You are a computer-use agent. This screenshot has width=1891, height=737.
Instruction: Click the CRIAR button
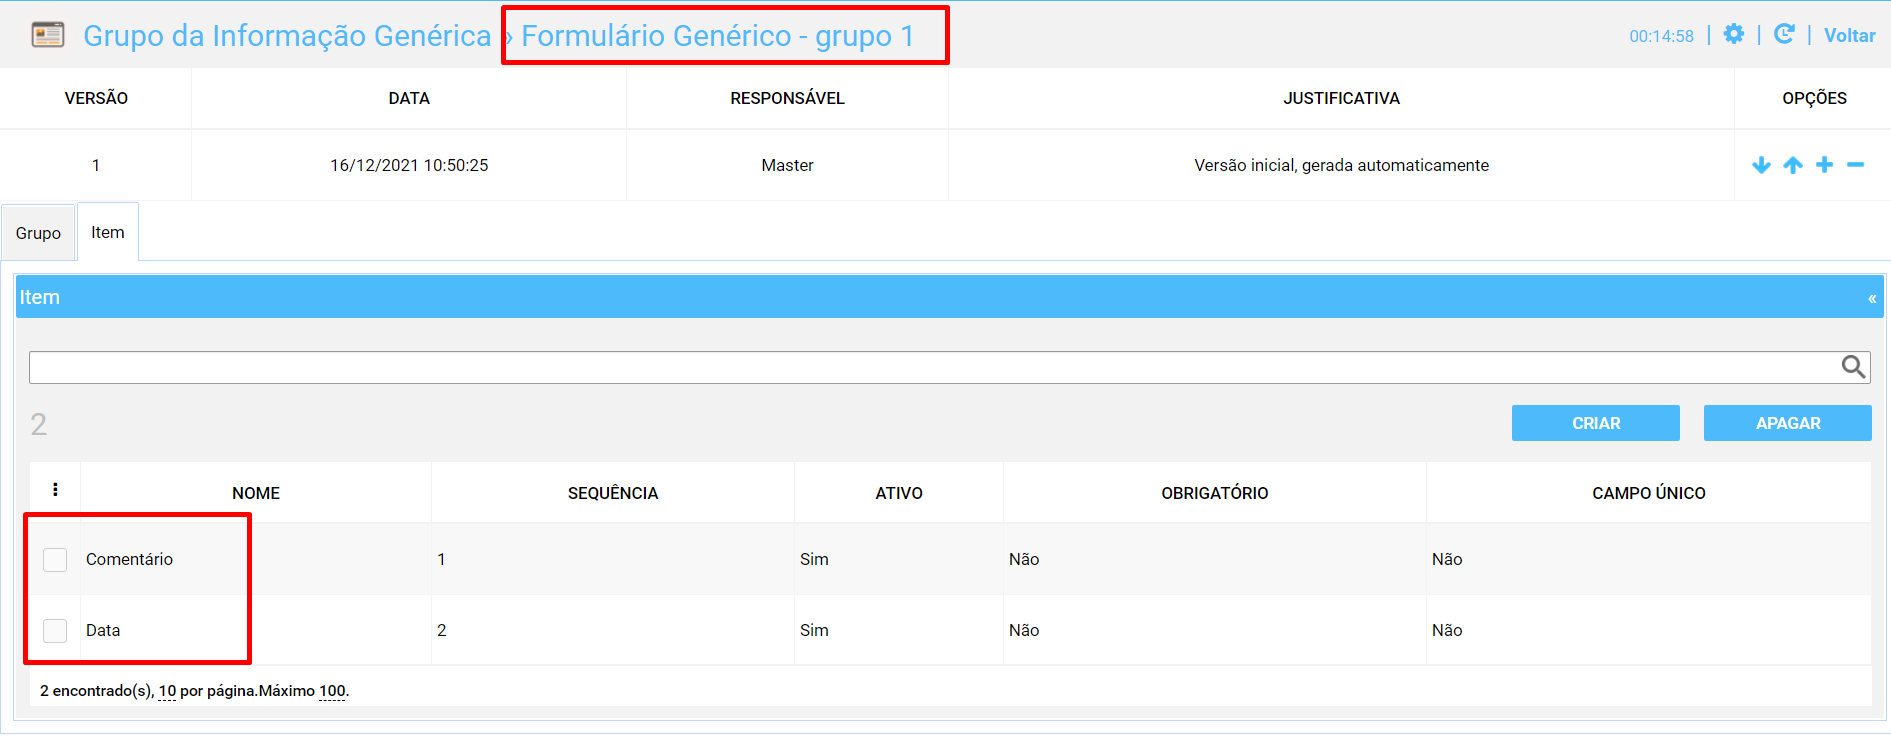point(1596,423)
